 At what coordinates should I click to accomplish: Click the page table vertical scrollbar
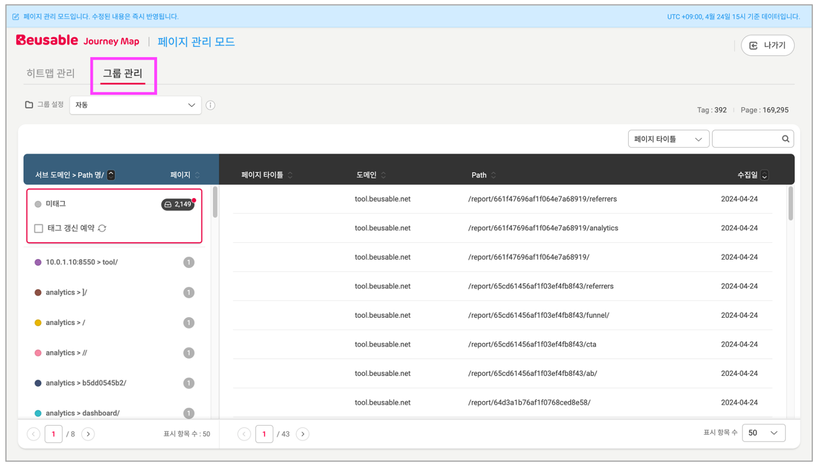(790, 204)
